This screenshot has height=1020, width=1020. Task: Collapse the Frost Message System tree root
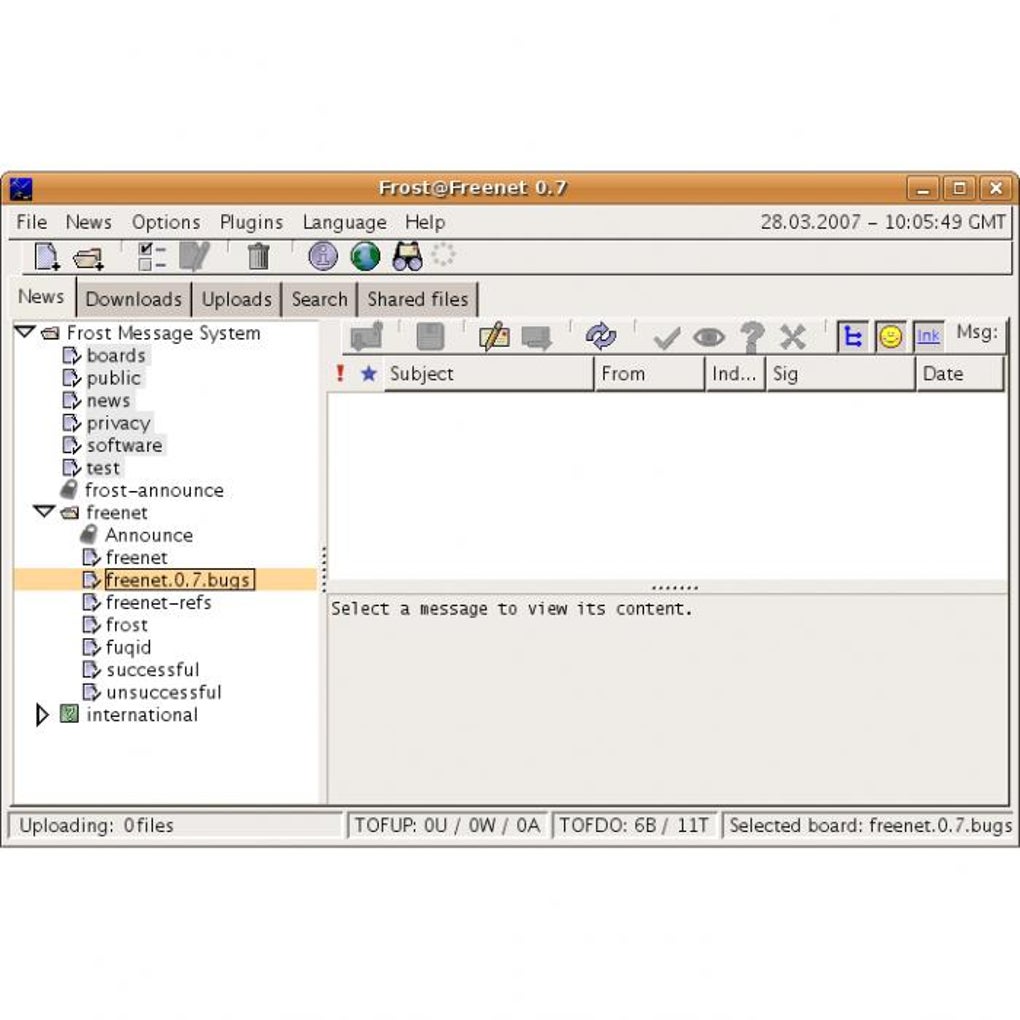pos(25,332)
